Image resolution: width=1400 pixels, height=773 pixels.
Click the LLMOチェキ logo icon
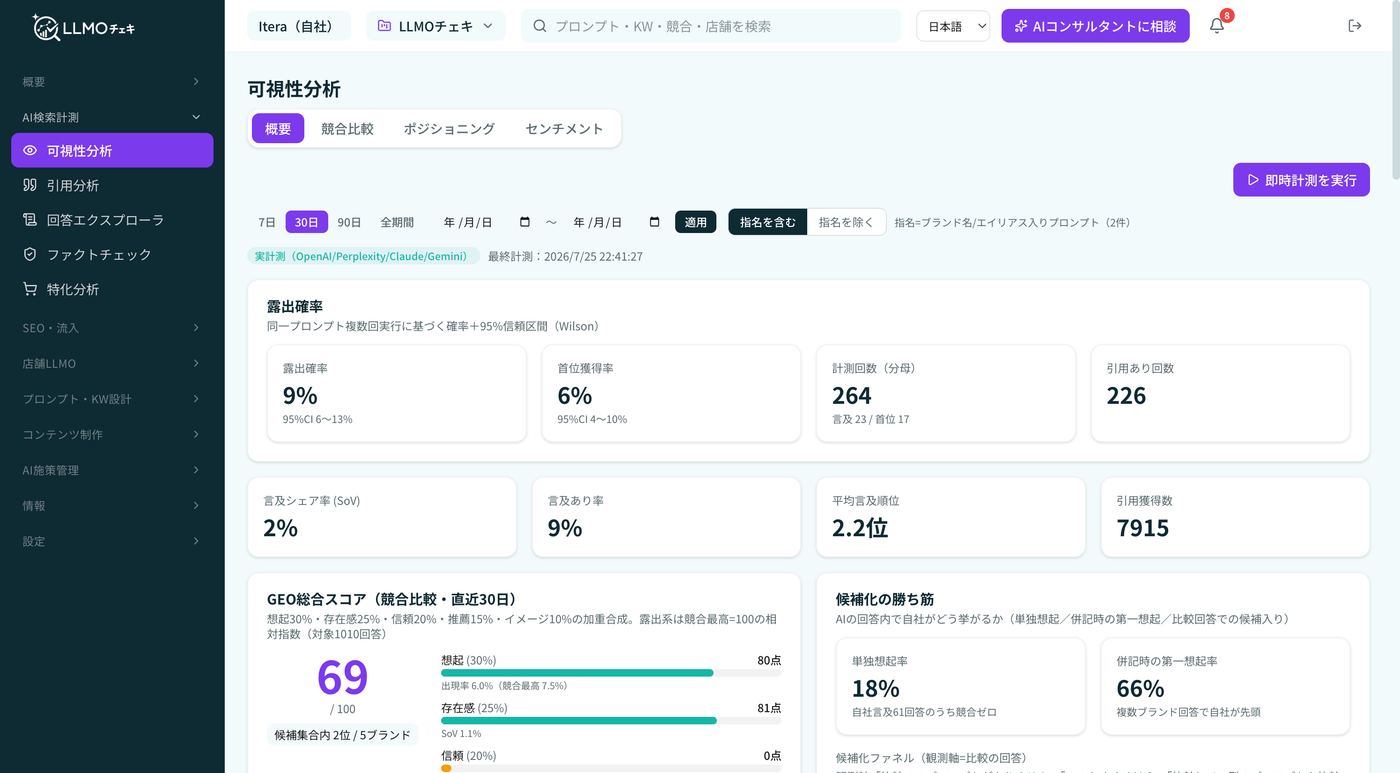45,27
